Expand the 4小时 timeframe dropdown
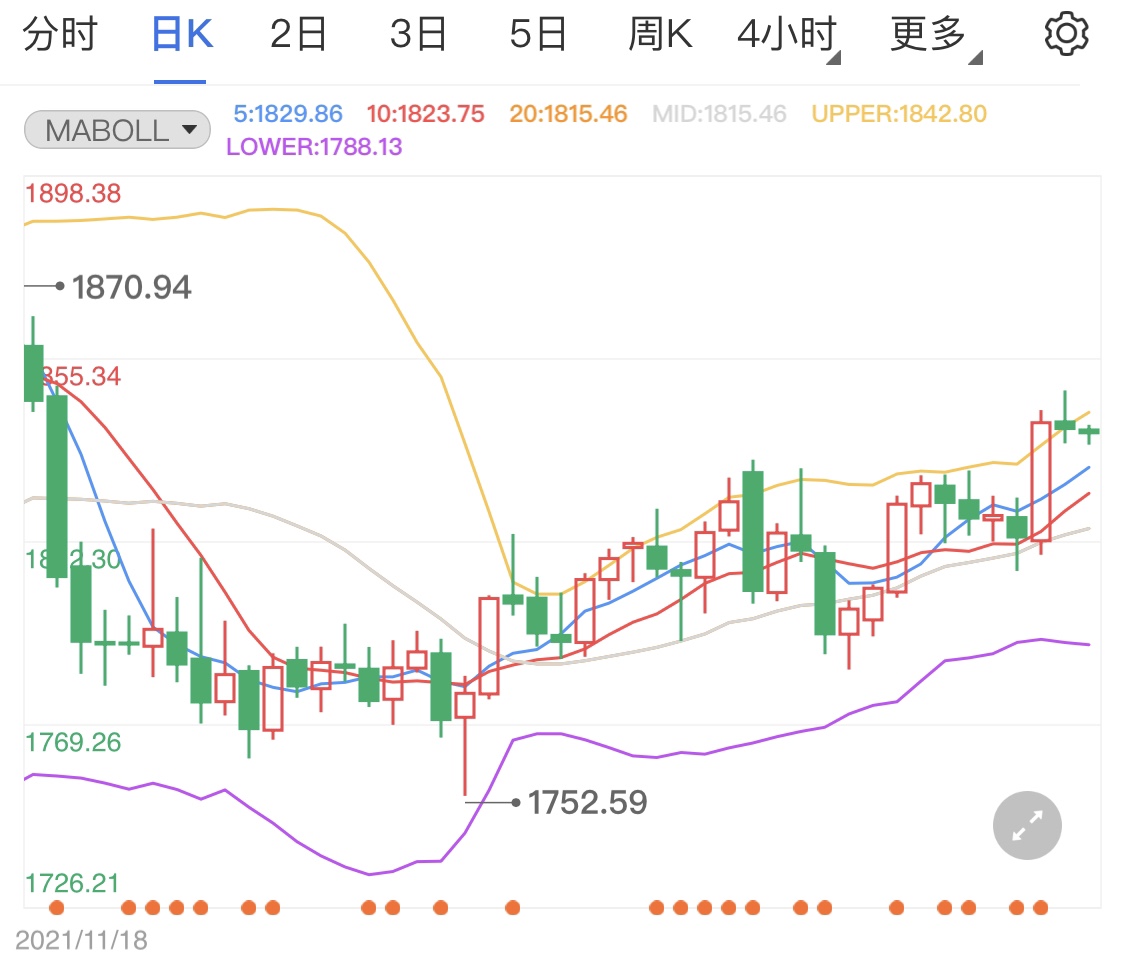 [x=788, y=36]
